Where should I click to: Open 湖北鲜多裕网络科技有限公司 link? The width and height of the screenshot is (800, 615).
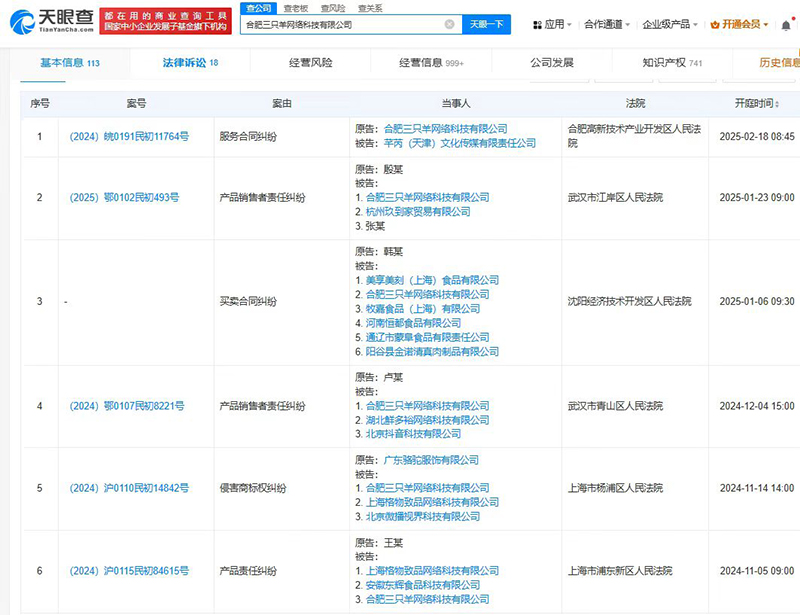pos(428,420)
